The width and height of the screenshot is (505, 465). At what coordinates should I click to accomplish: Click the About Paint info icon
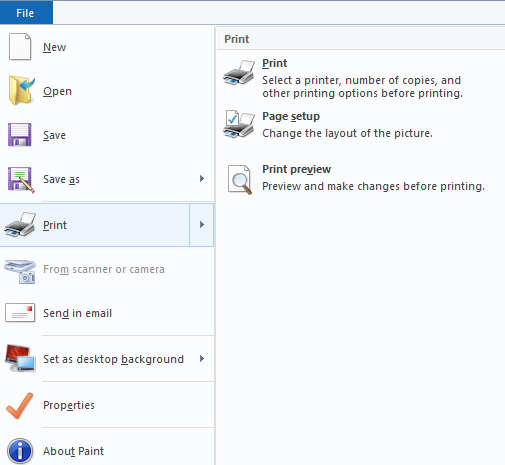[20, 451]
